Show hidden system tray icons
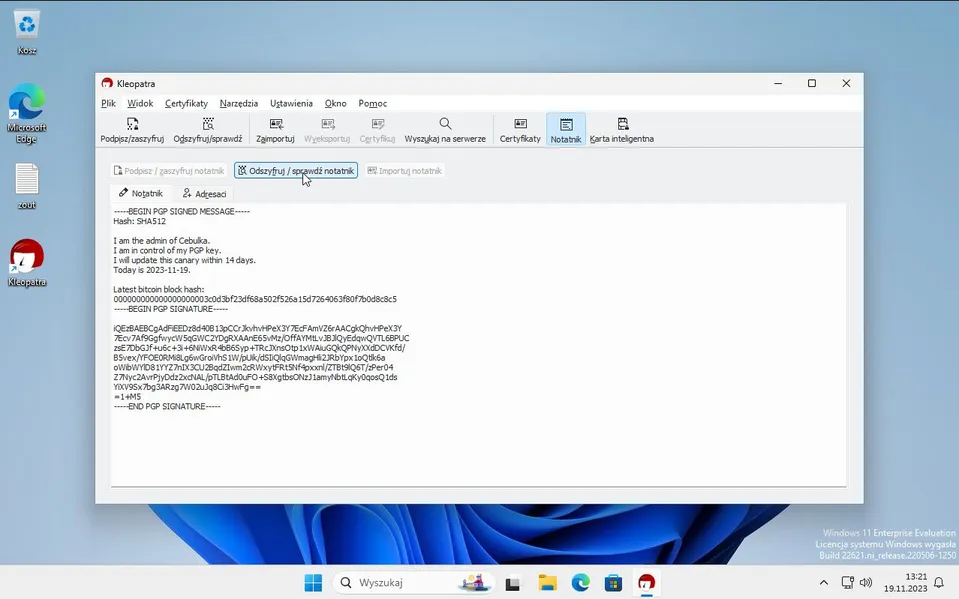 [x=824, y=582]
